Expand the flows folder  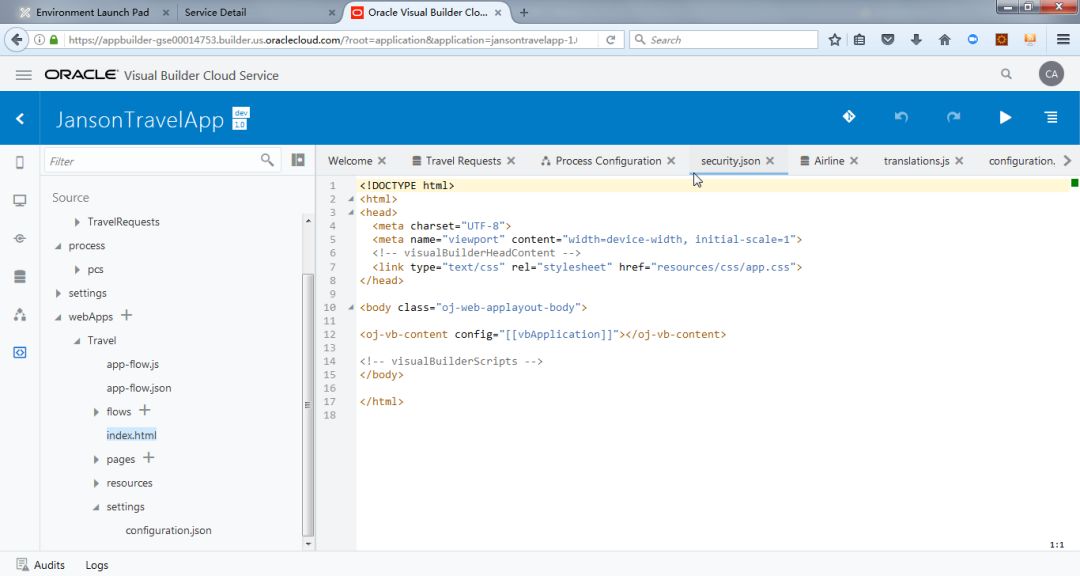[96, 412]
